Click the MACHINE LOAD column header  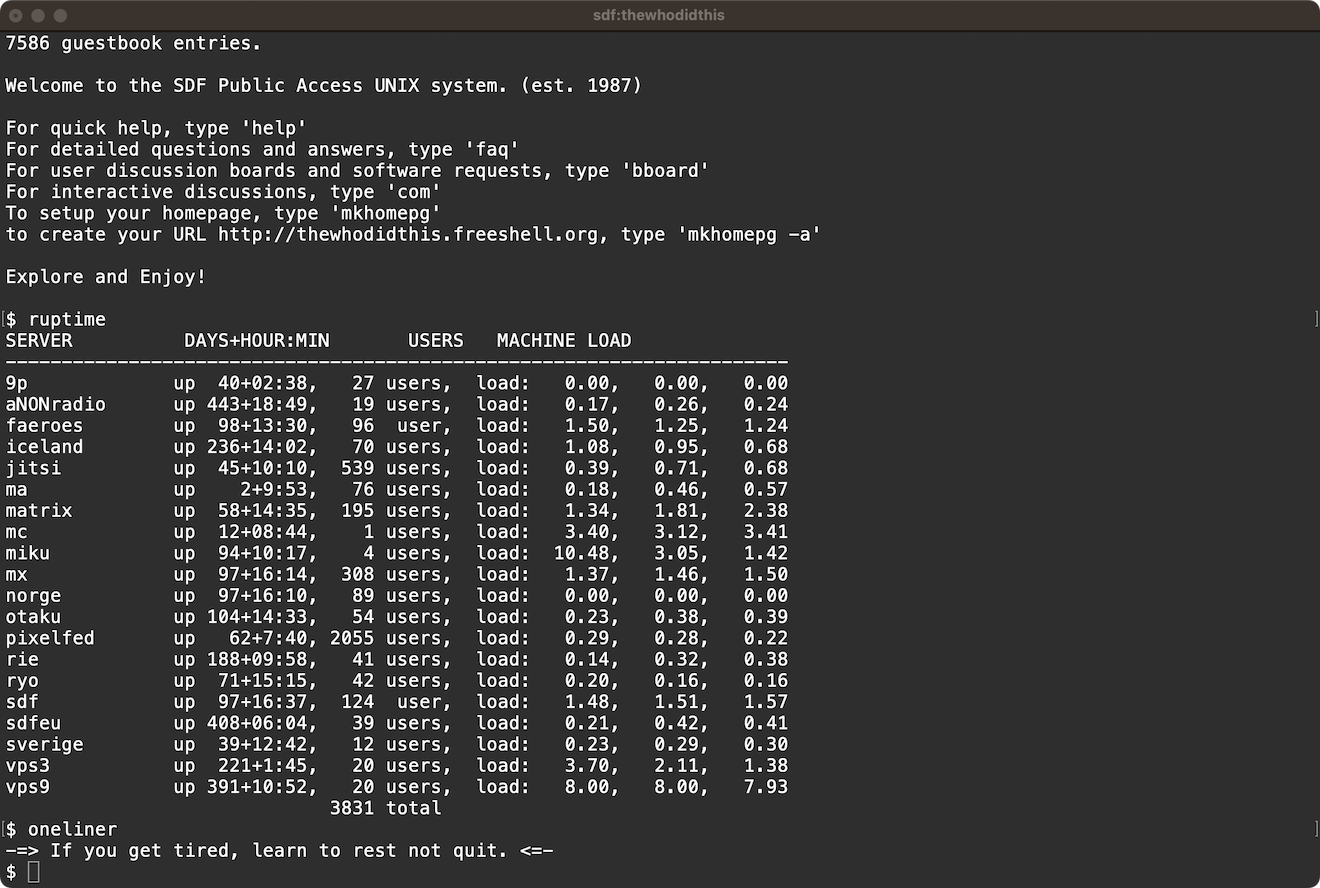pyautogui.click(x=564, y=340)
